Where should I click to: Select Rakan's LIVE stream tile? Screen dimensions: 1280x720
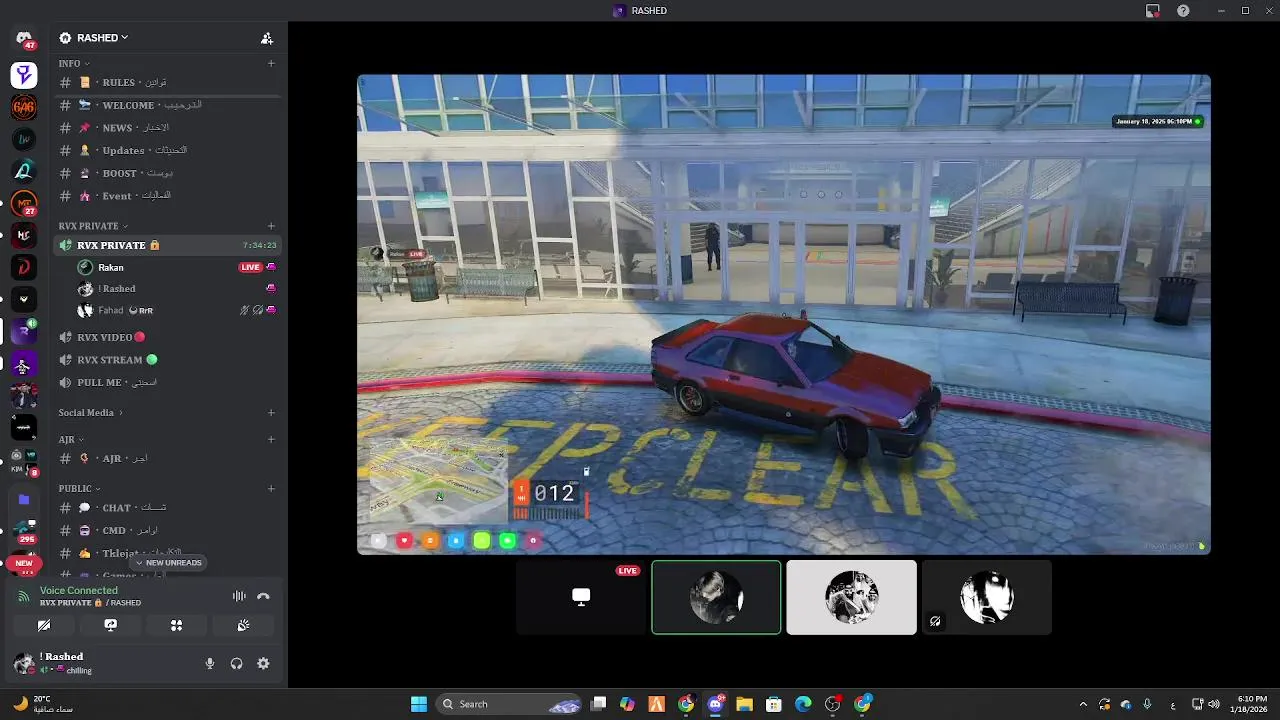[x=581, y=597]
